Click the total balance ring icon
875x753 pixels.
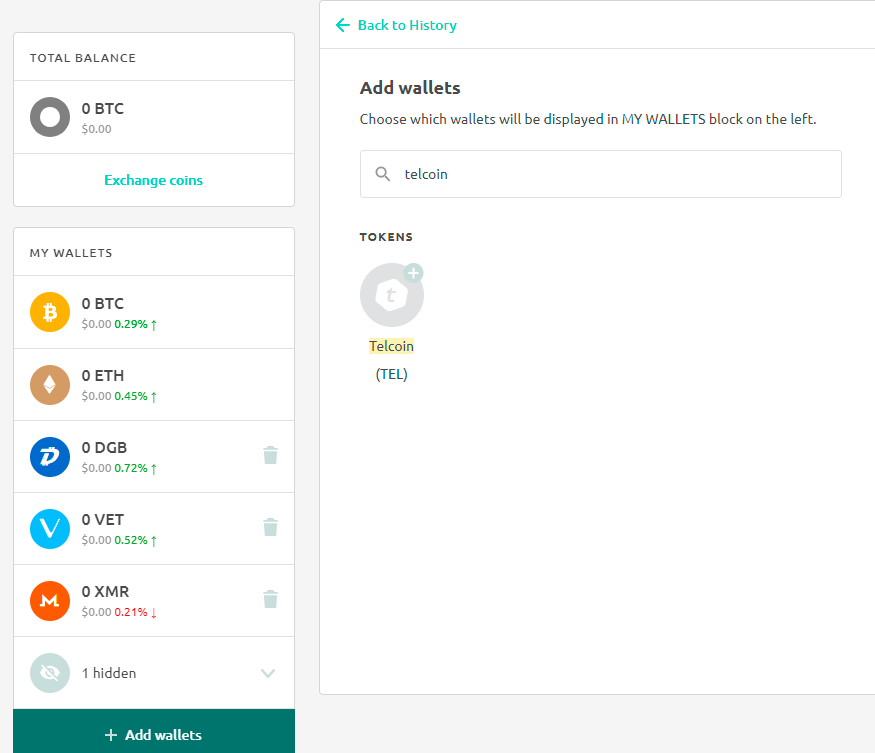click(x=50, y=117)
